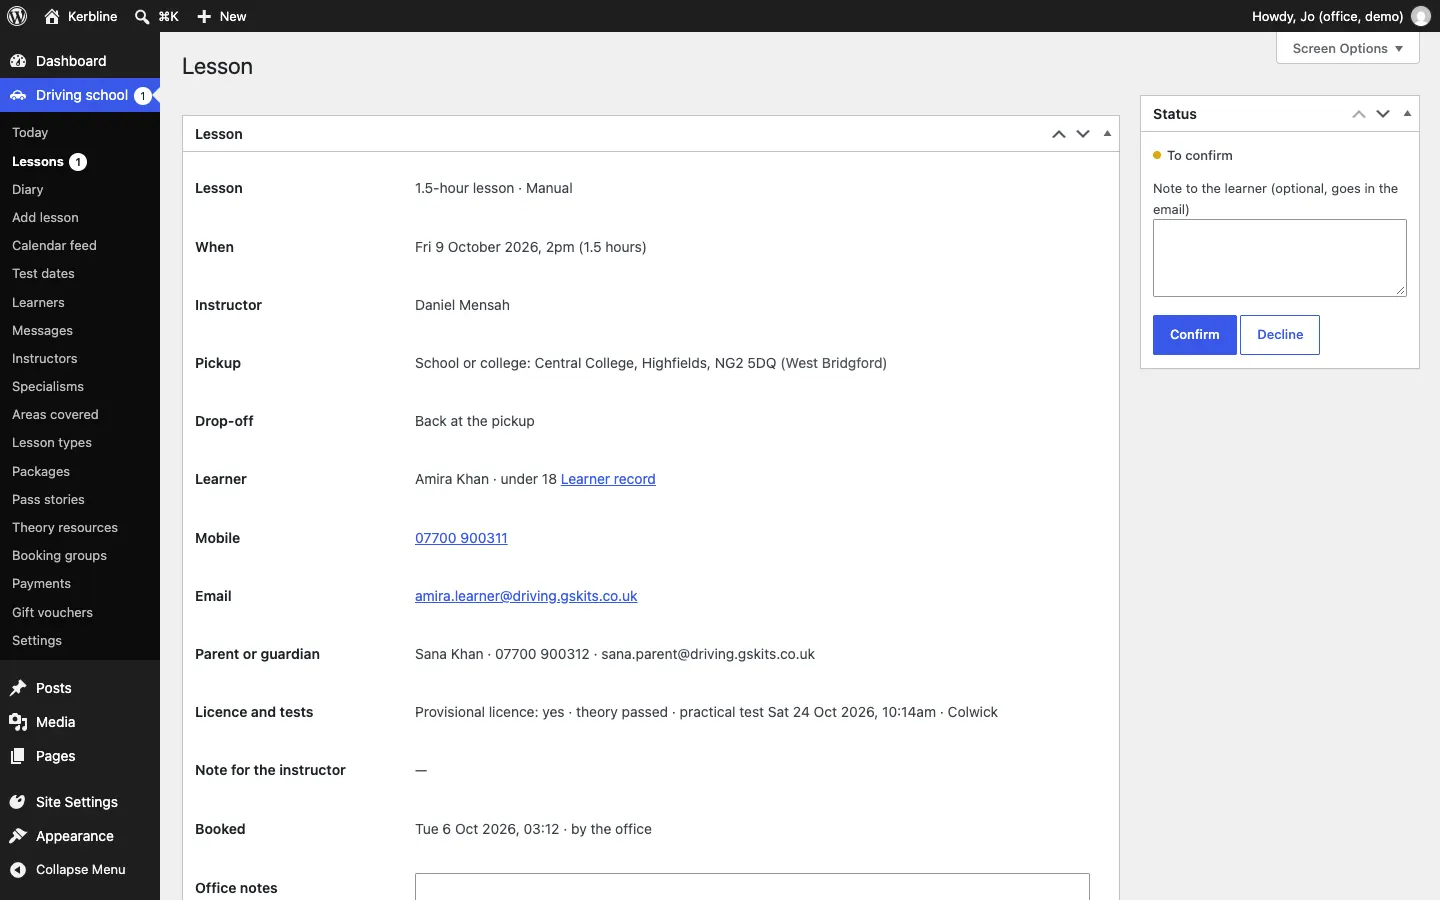Move the Status panel down
Image resolution: width=1440 pixels, height=900 pixels.
point(1383,114)
